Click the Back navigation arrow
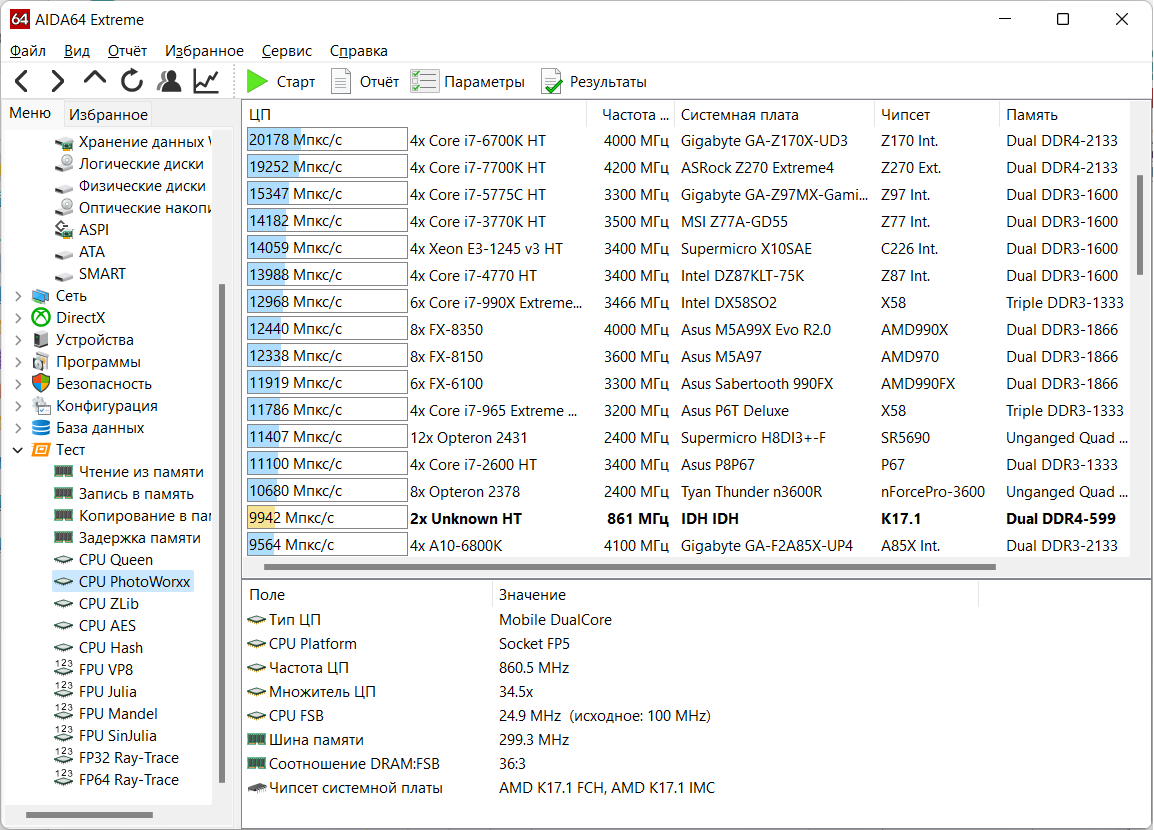Screen dimensions: 1154x830 point(22,82)
